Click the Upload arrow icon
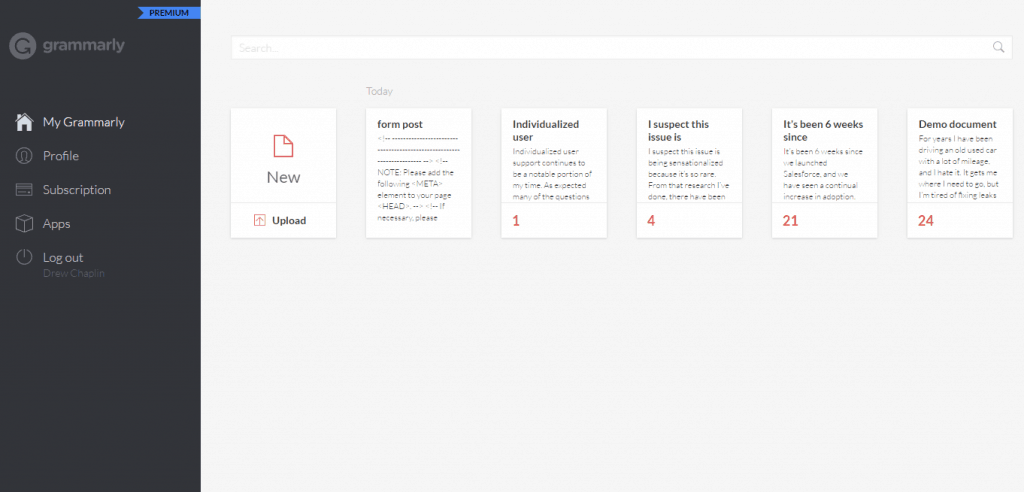Image resolution: width=1024 pixels, height=492 pixels. coord(259,220)
